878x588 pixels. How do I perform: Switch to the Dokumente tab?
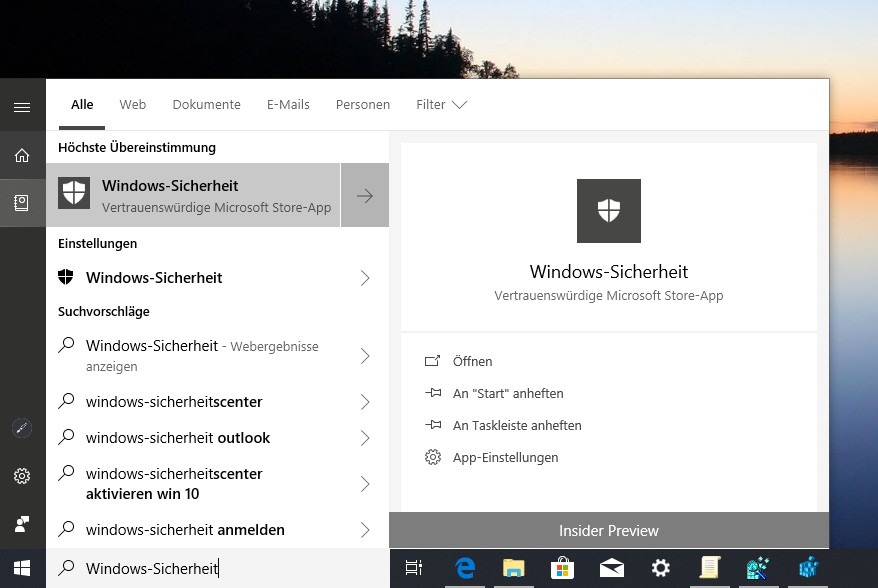tap(207, 105)
